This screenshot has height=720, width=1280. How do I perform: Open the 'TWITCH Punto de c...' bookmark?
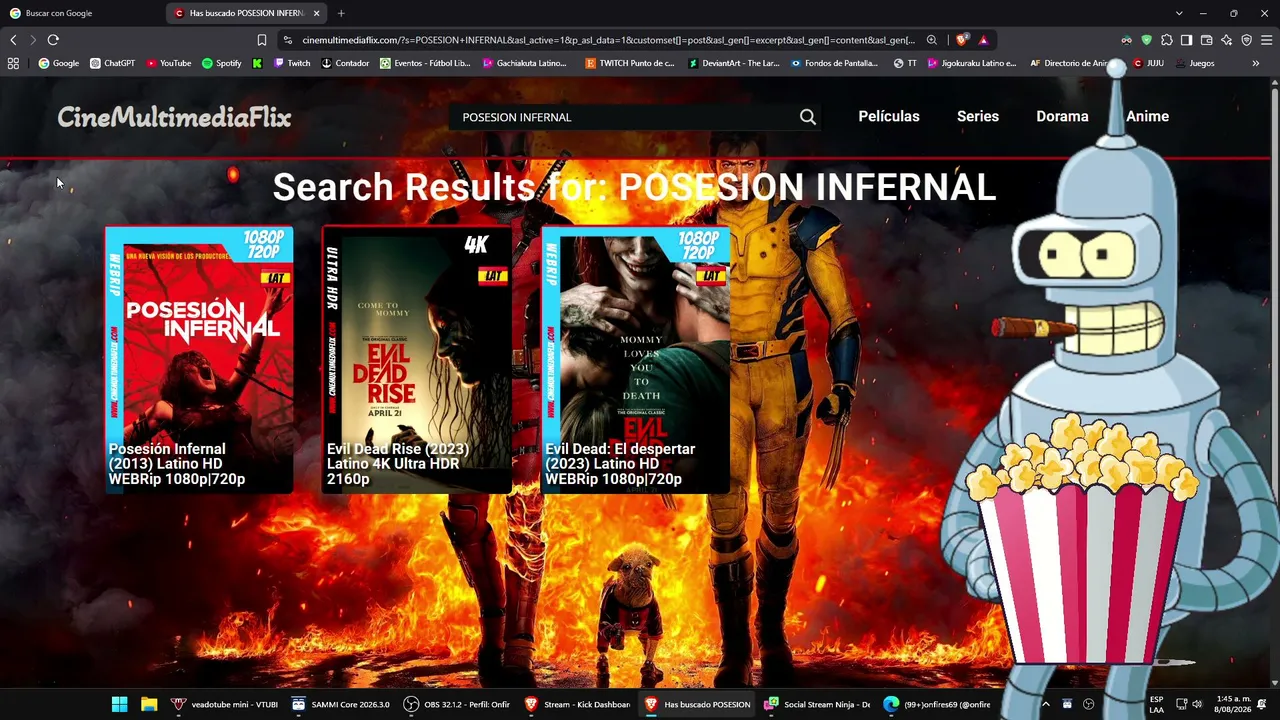tap(630, 63)
